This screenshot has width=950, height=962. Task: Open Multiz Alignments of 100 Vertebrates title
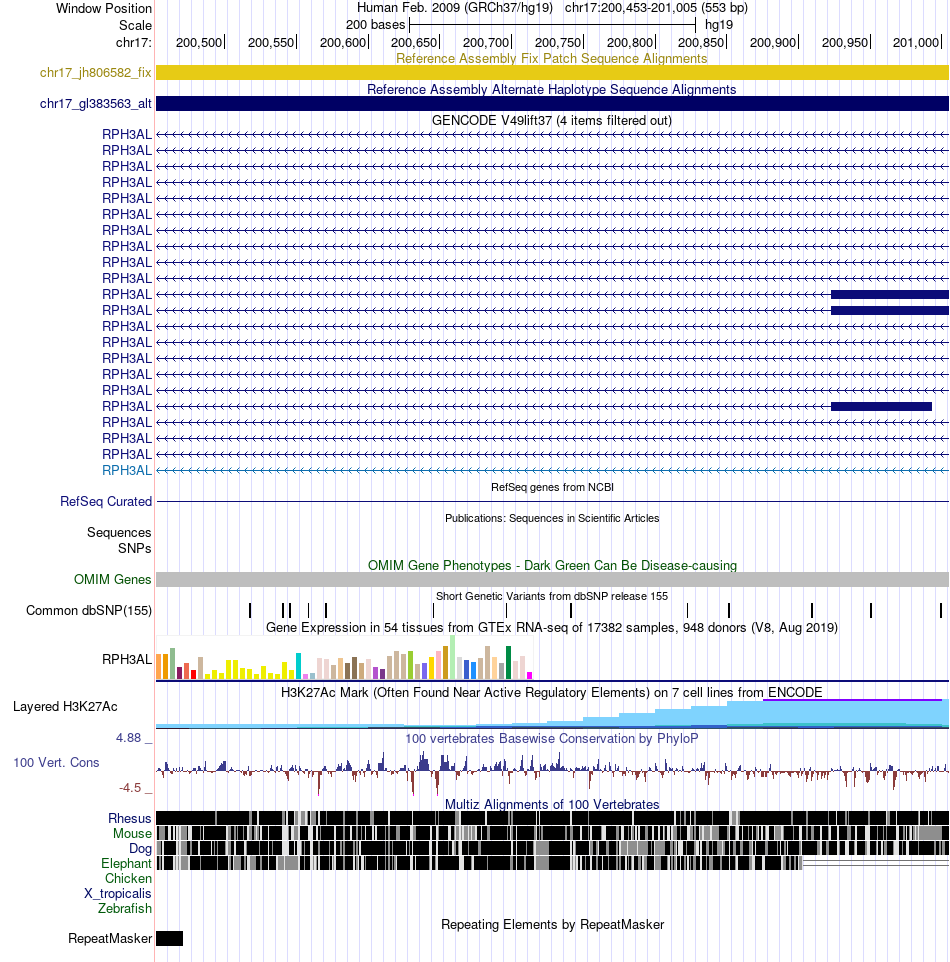[552, 804]
